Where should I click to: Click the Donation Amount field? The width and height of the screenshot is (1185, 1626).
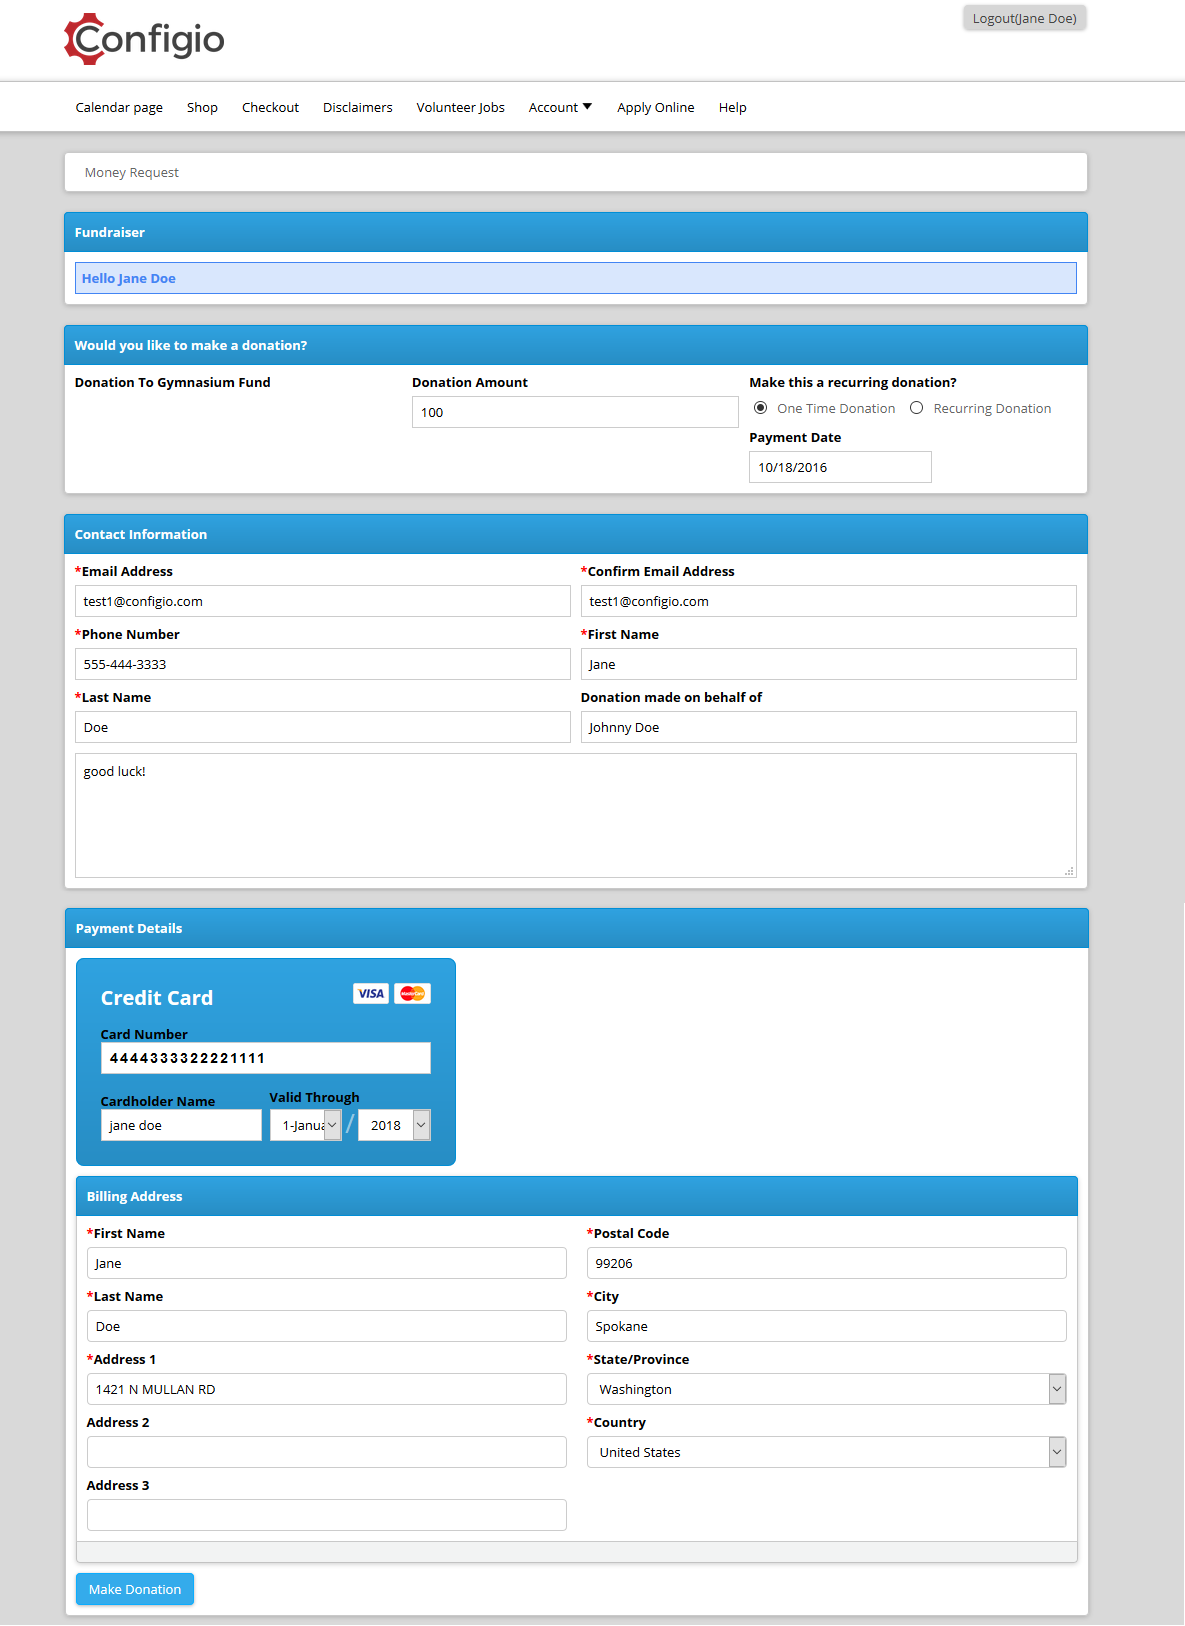click(575, 412)
